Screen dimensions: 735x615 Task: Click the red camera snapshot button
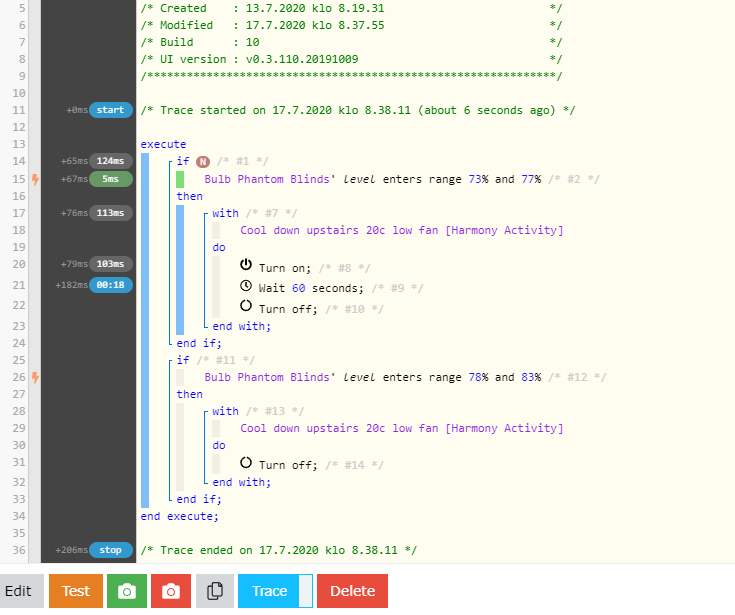click(x=171, y=591)
